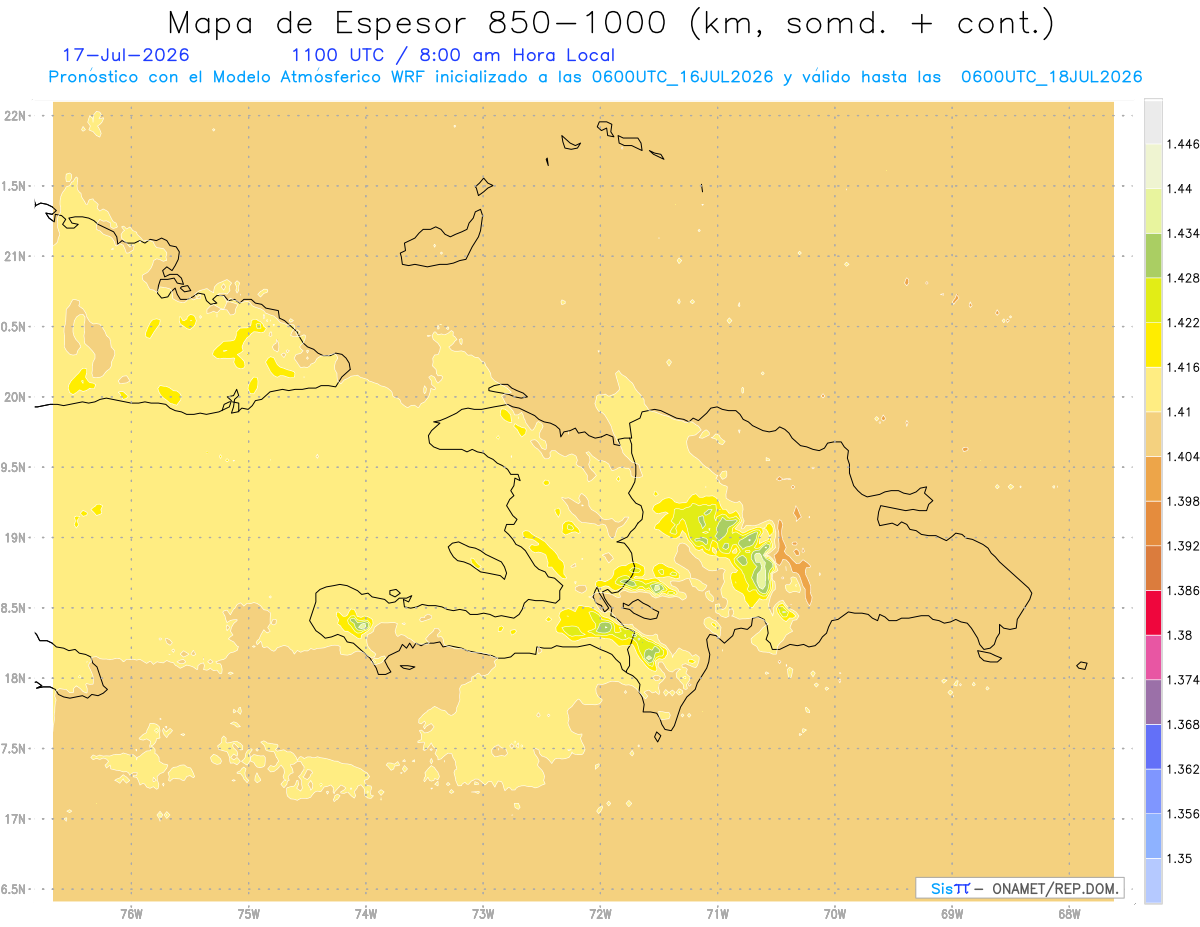Click the longitude label "69W"

point(952,913)
